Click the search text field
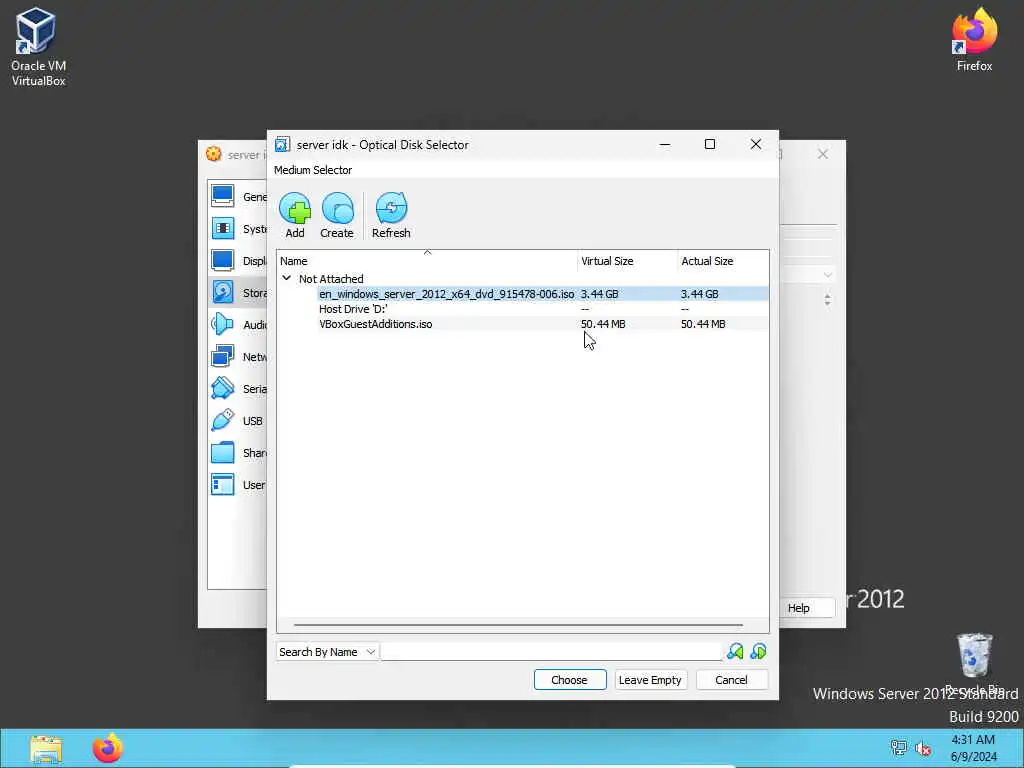Image resolution: width=1024 pixels, height=768 pixels. 552,652
